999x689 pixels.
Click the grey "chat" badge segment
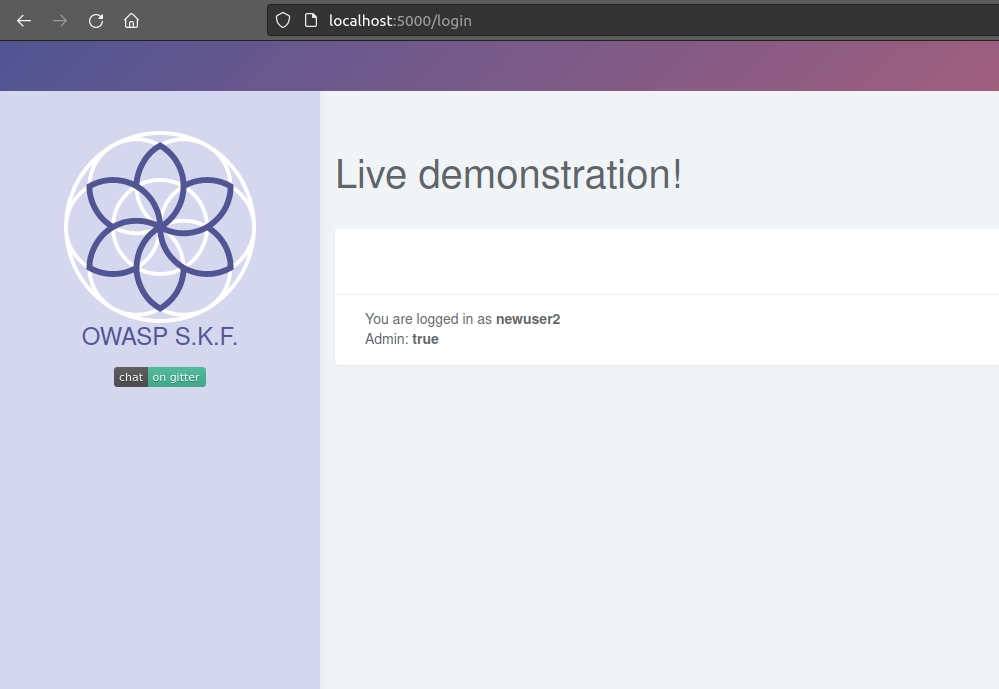coord(131,377)
